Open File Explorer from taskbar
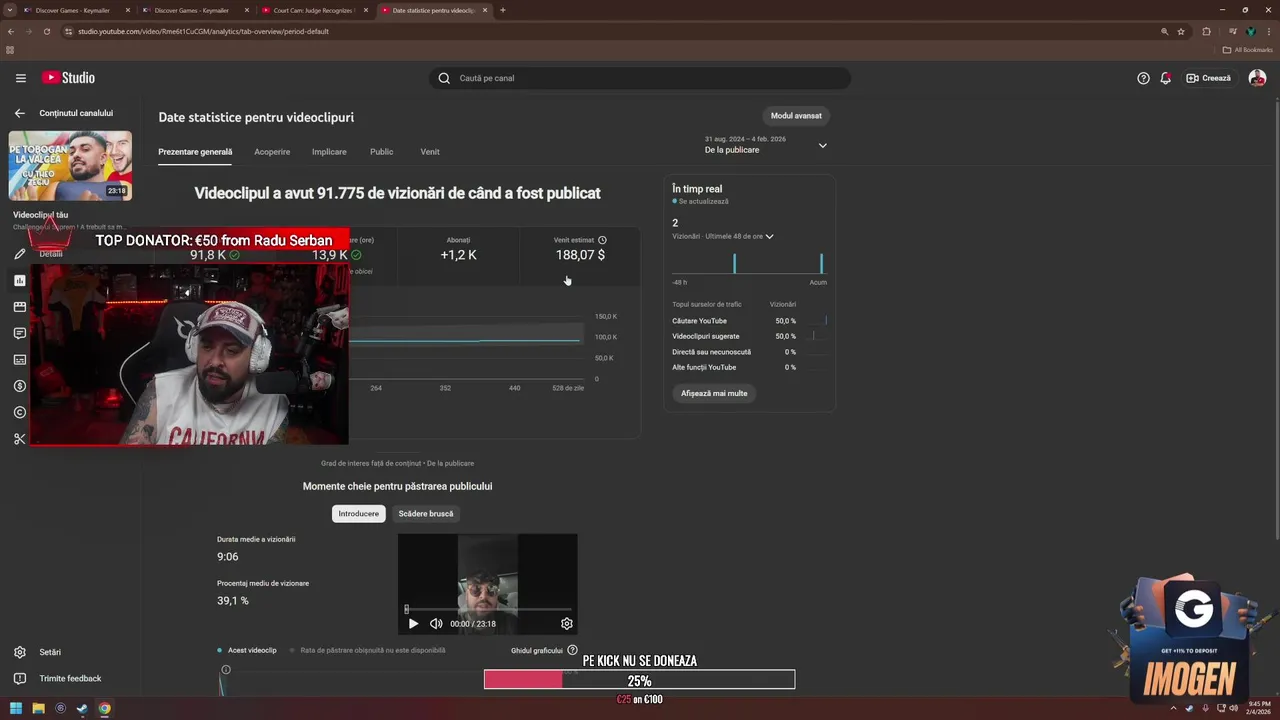Image resolution: width=1280 pixels, height=720 pixels. click(x=38, y=709)
